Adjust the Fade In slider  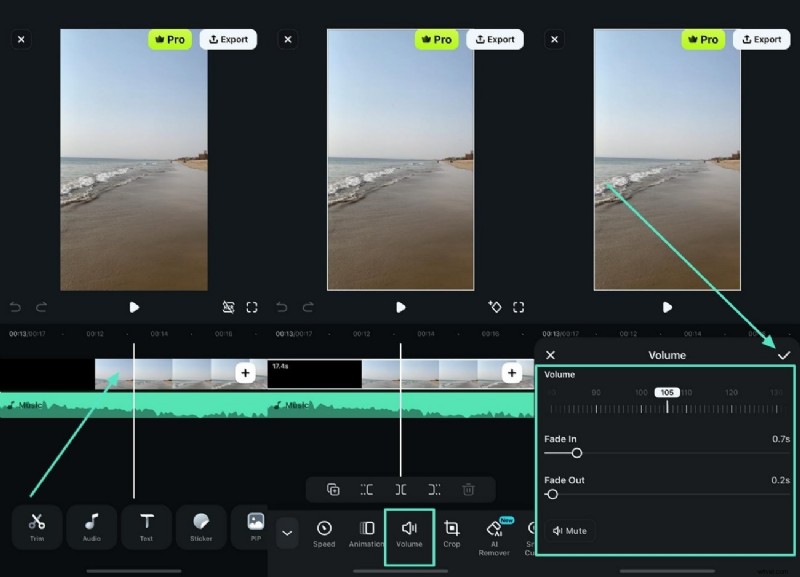tap(576, 453)
